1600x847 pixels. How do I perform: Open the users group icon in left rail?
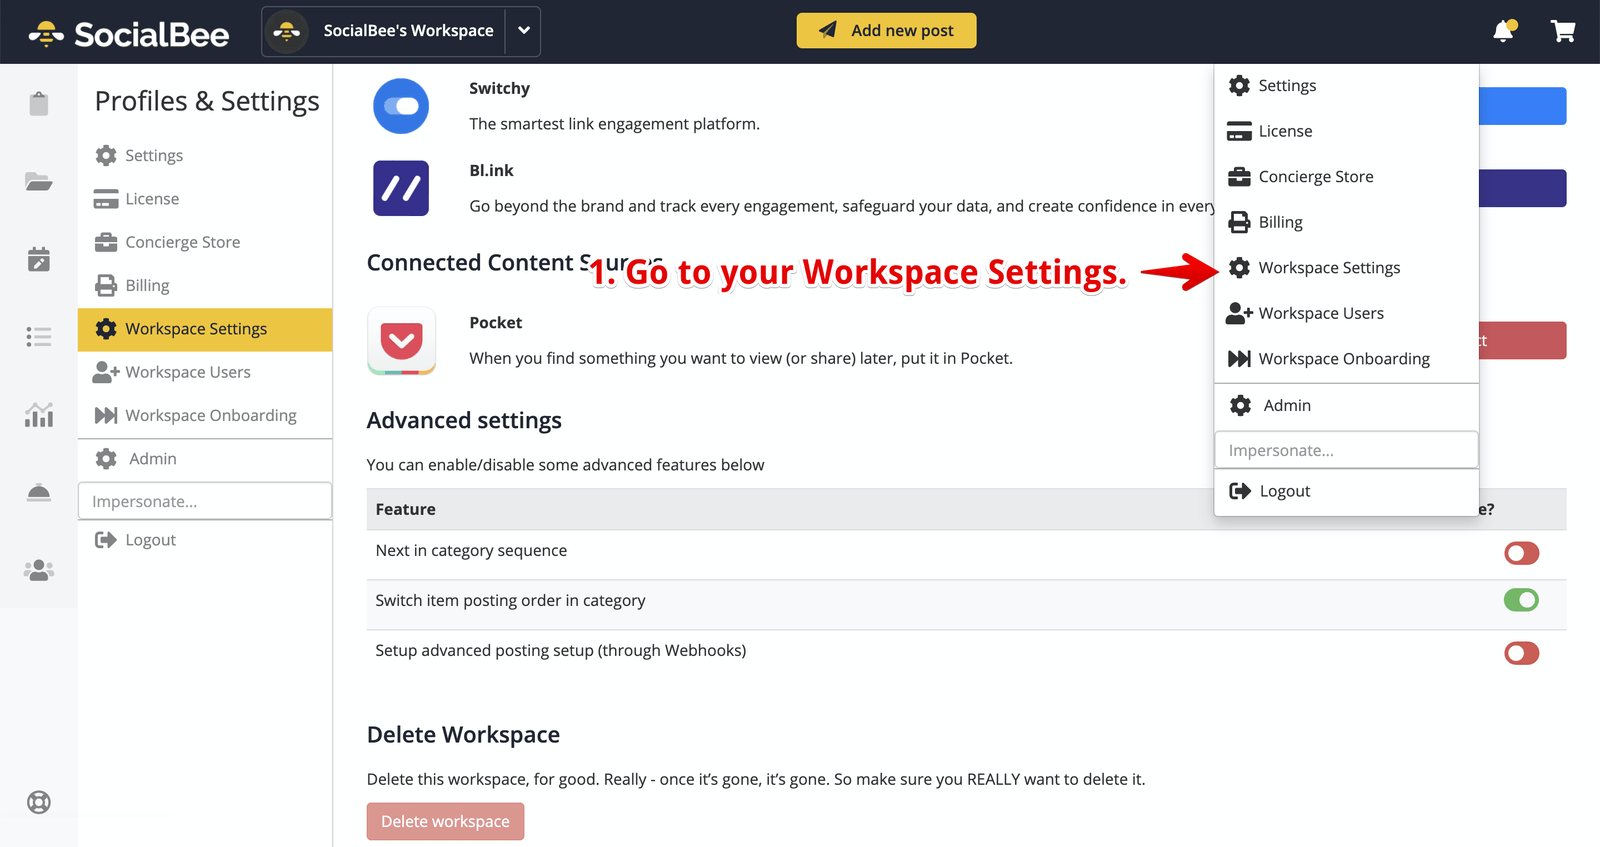point(39,570)
